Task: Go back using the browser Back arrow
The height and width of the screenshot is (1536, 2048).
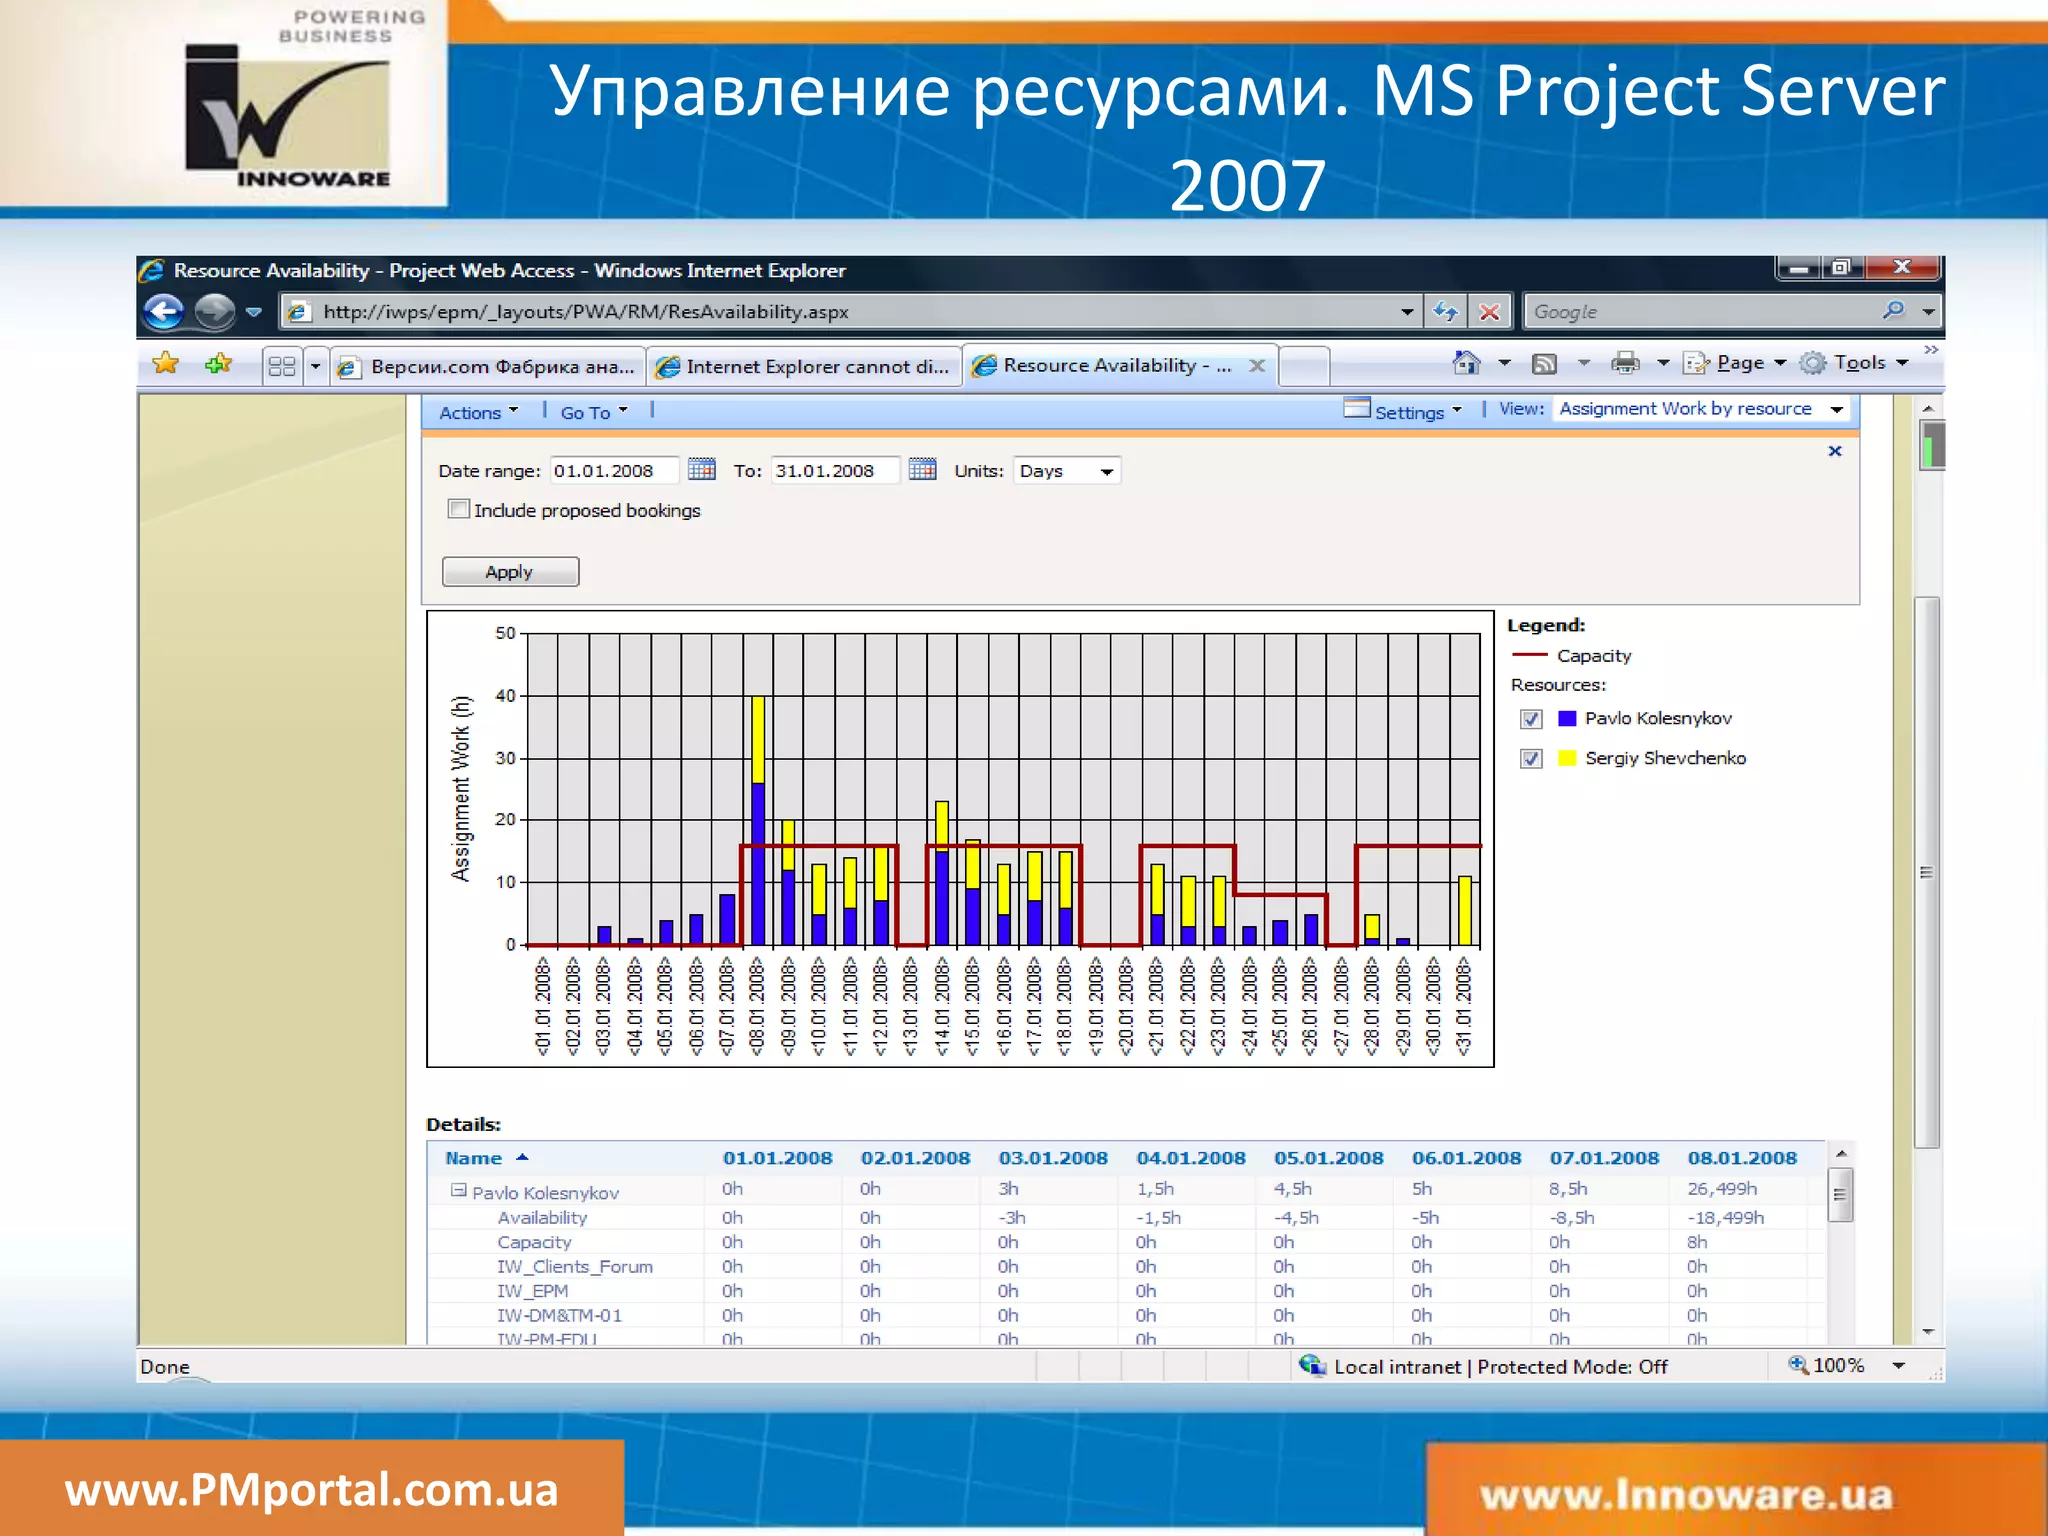Action: pos(164,312)
